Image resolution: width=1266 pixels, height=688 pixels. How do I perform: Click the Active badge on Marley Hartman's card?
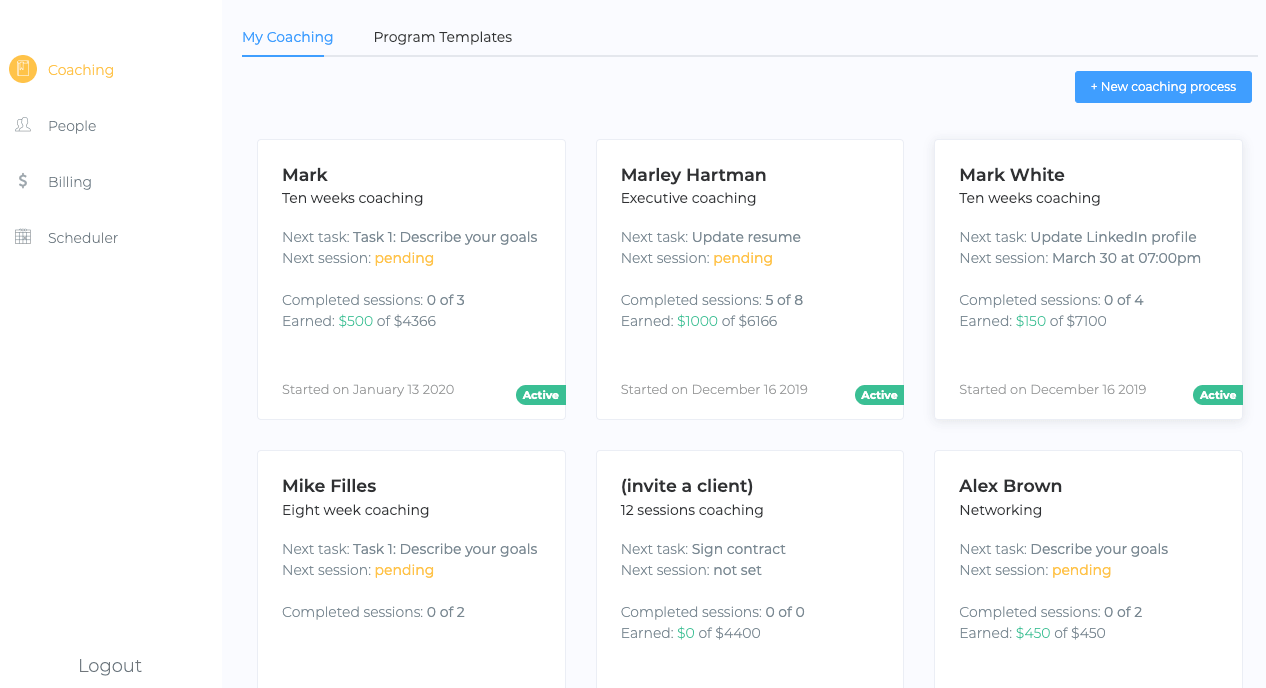click(879, 395)
